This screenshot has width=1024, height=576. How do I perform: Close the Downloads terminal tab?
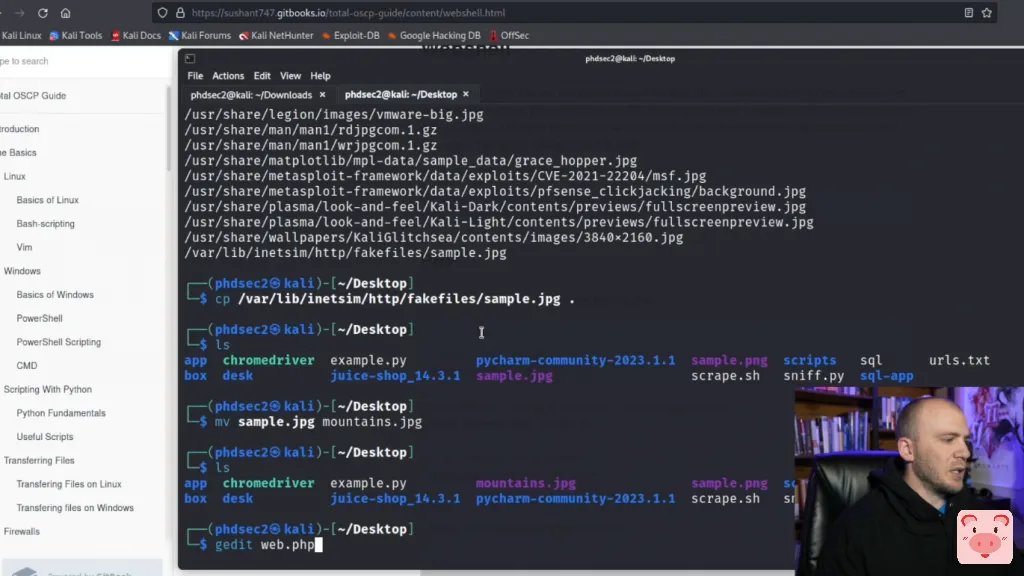[x=322, y=95]
